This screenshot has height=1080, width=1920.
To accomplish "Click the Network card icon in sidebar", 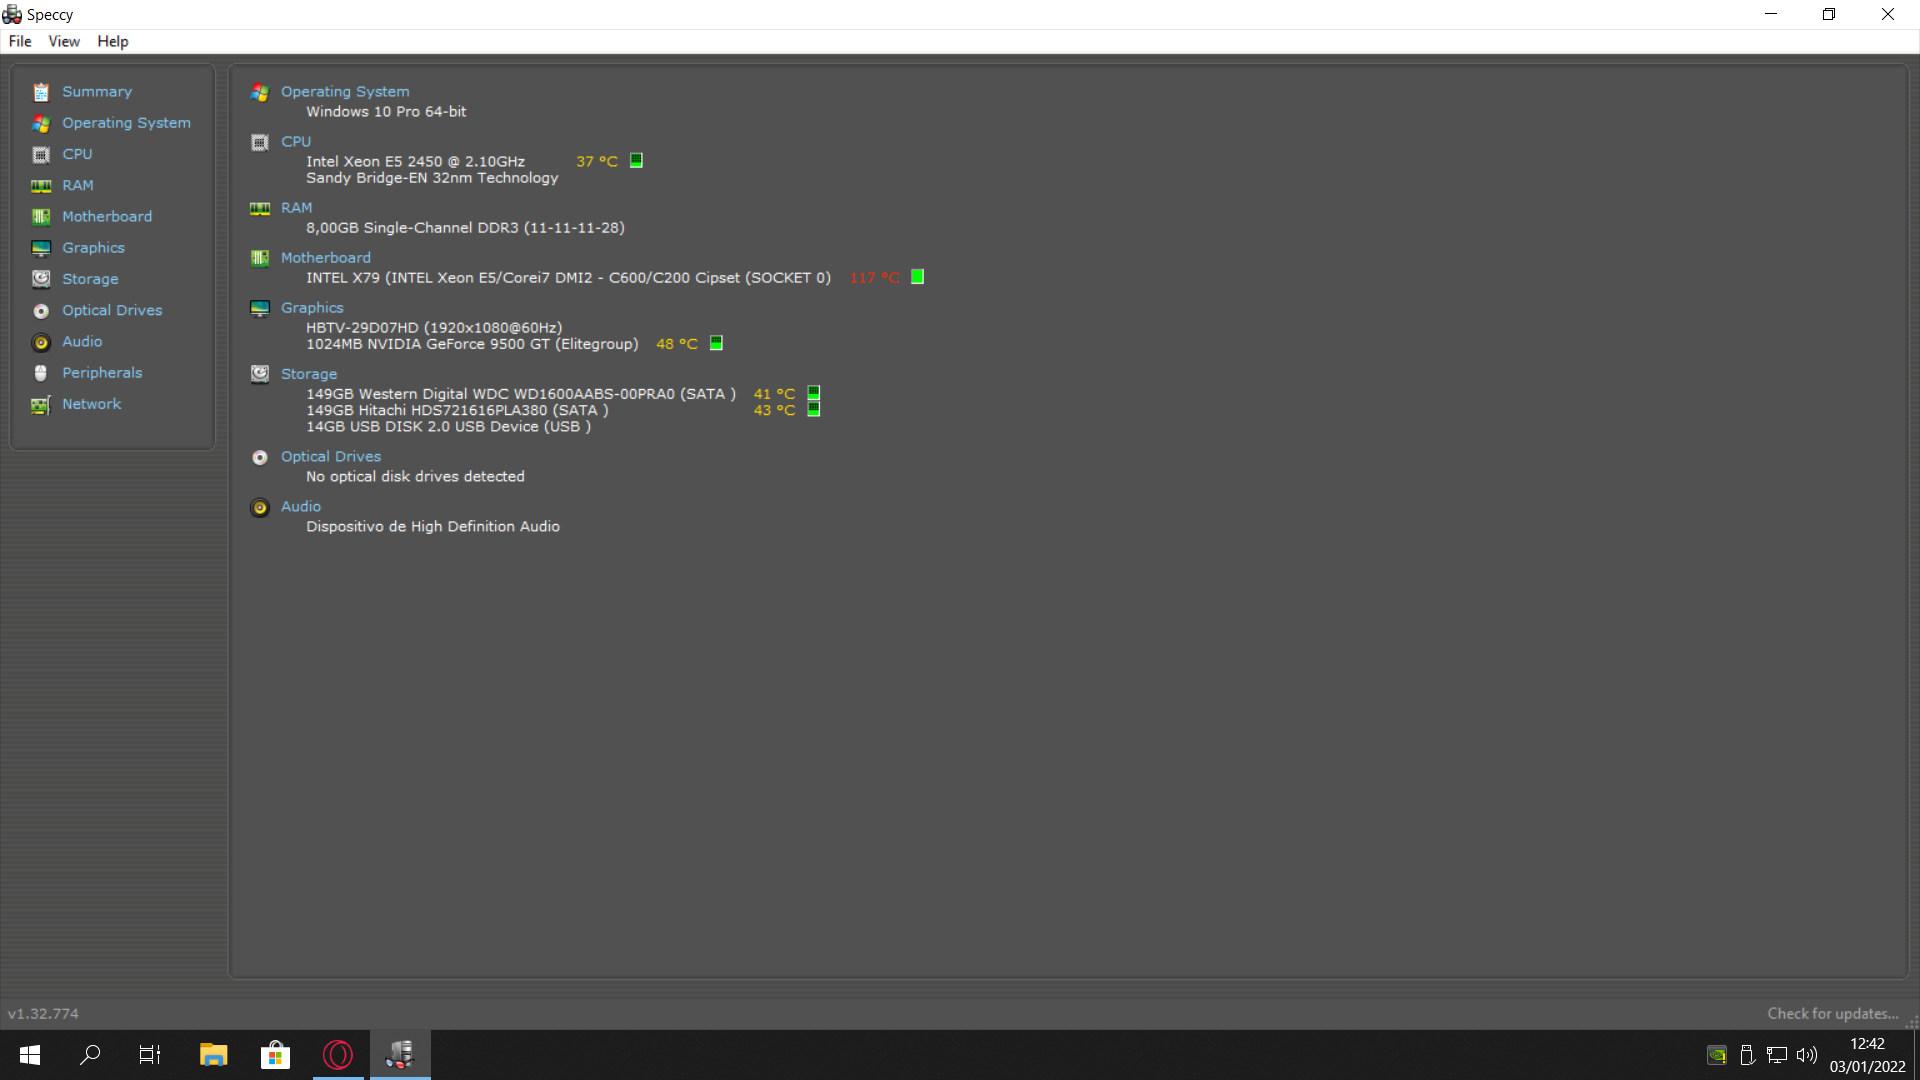I will tap(41, 404).
